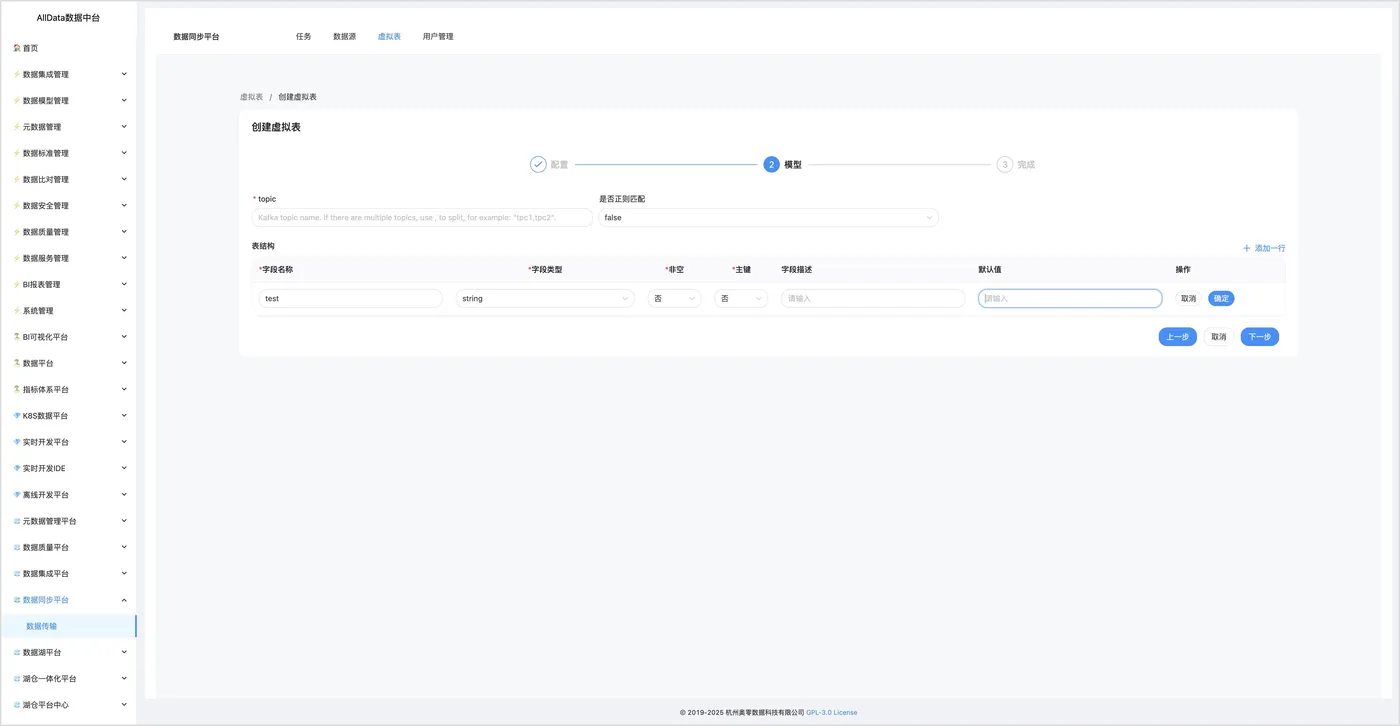Image resolution: width=1400 pixels, height=726 pixels.
Task: Focus the topic input field
Action: click(x=422, y=217)
